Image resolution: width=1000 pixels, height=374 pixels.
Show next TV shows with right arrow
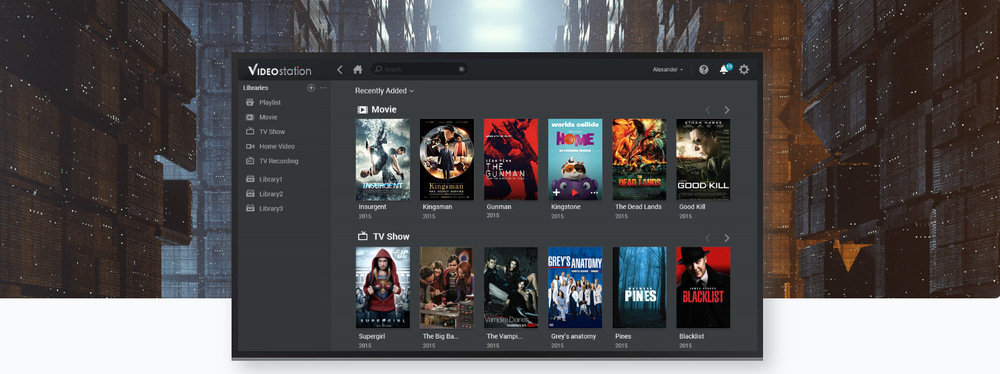coord(726,238)
